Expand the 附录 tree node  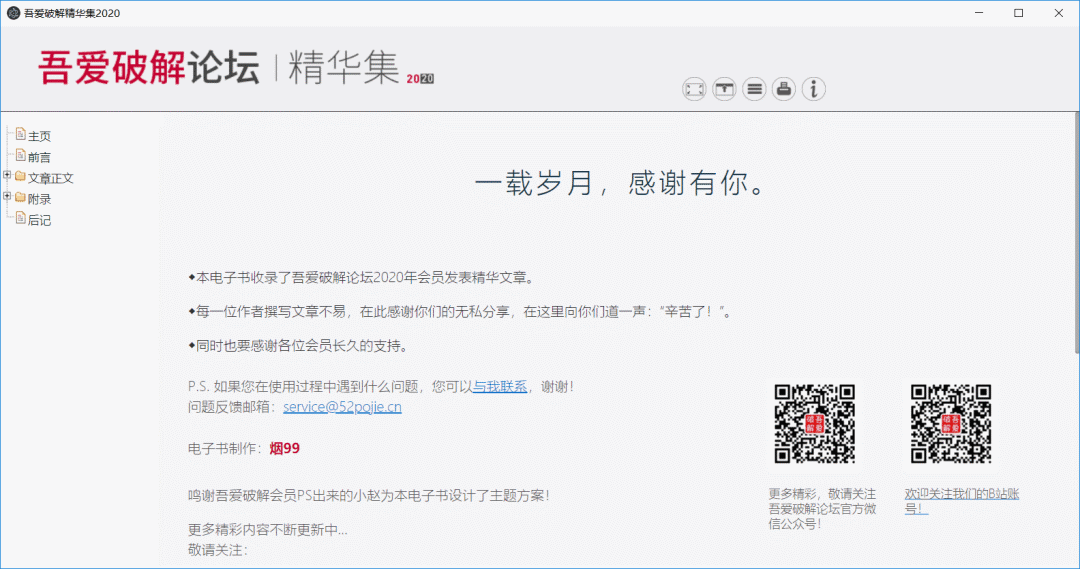tap(7, 196)
